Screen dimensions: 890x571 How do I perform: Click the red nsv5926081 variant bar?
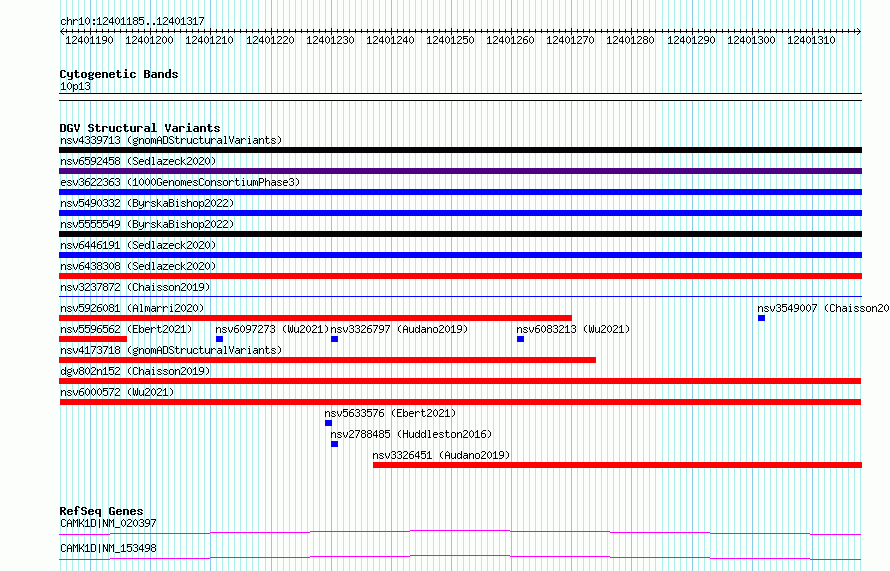point(316,318)
